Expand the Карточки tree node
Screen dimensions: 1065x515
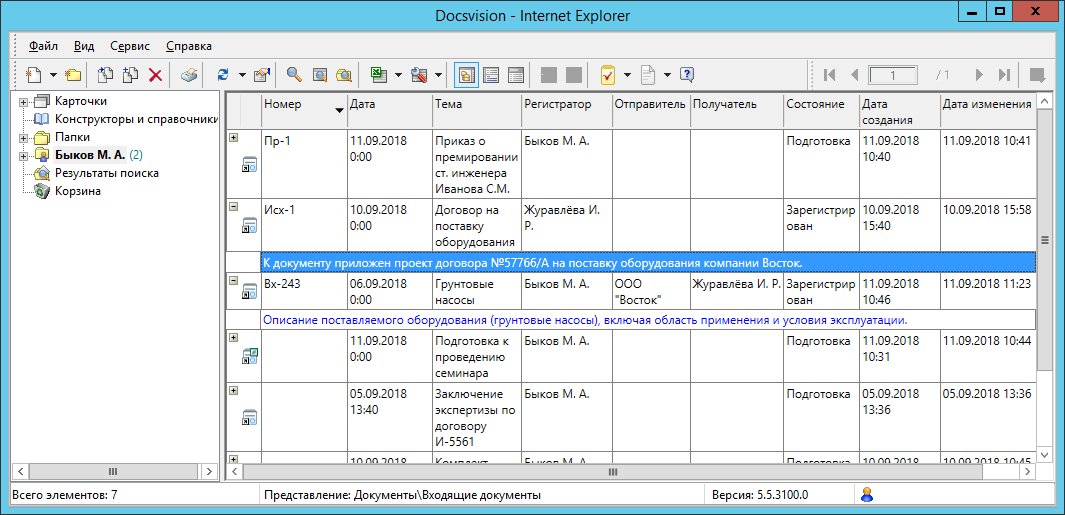tap(22, 101)
